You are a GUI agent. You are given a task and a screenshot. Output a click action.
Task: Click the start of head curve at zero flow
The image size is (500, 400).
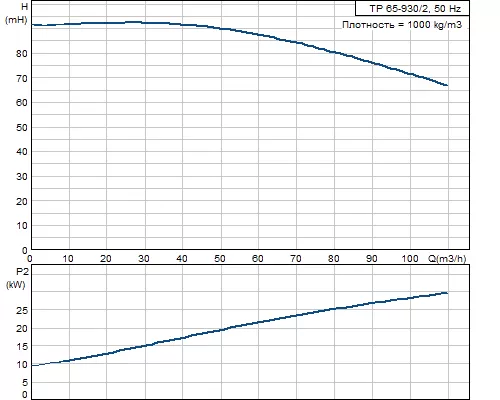point(32,25)
